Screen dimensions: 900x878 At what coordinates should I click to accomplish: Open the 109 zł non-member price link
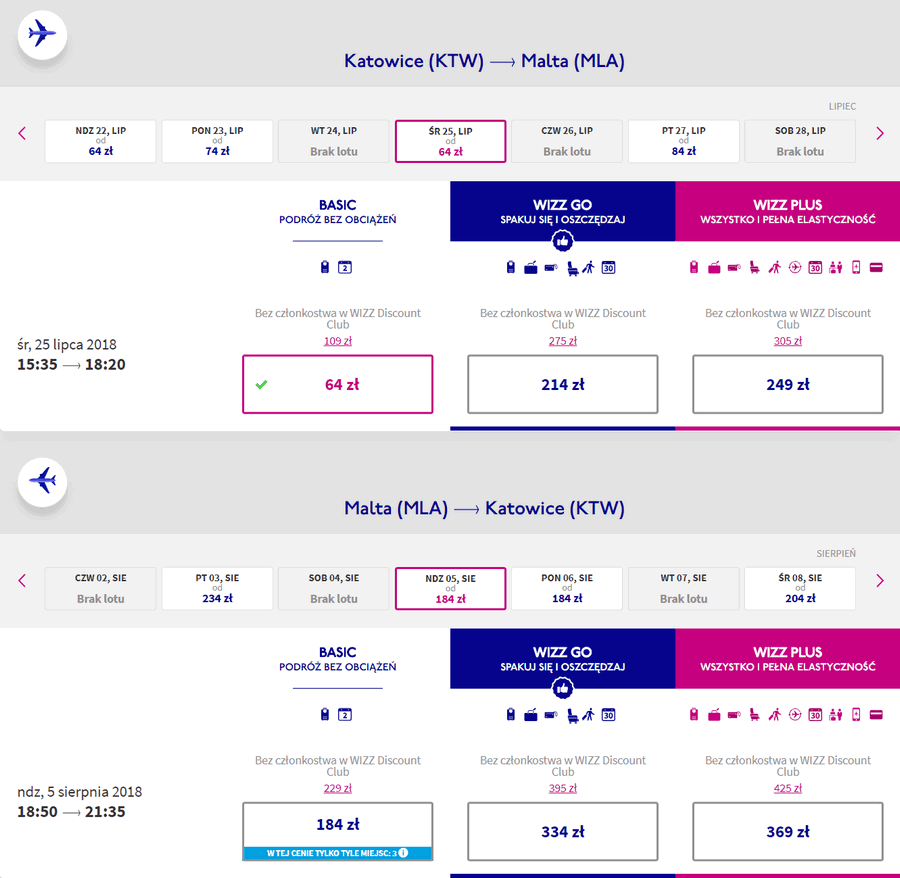(338, 341)
